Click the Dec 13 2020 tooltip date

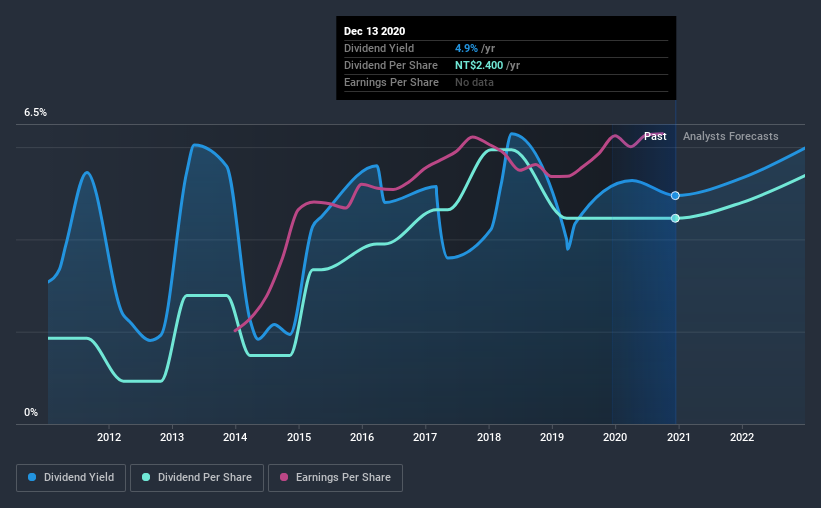(x=374, y=31)
